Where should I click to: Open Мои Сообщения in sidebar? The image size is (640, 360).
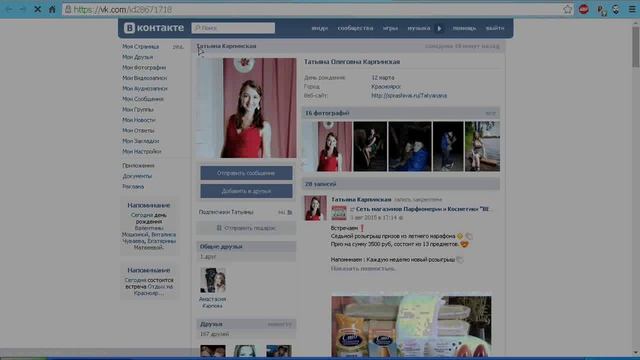click(x=143, y=99)
